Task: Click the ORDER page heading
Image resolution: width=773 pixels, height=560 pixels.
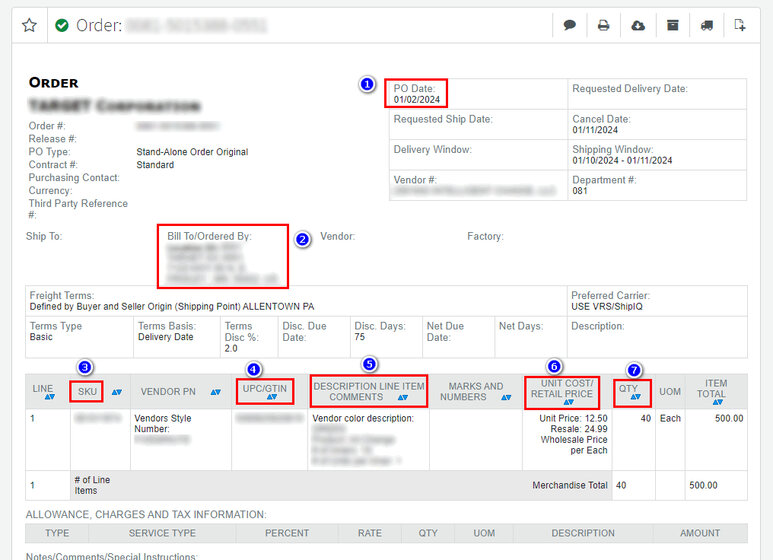Action: 54,83
